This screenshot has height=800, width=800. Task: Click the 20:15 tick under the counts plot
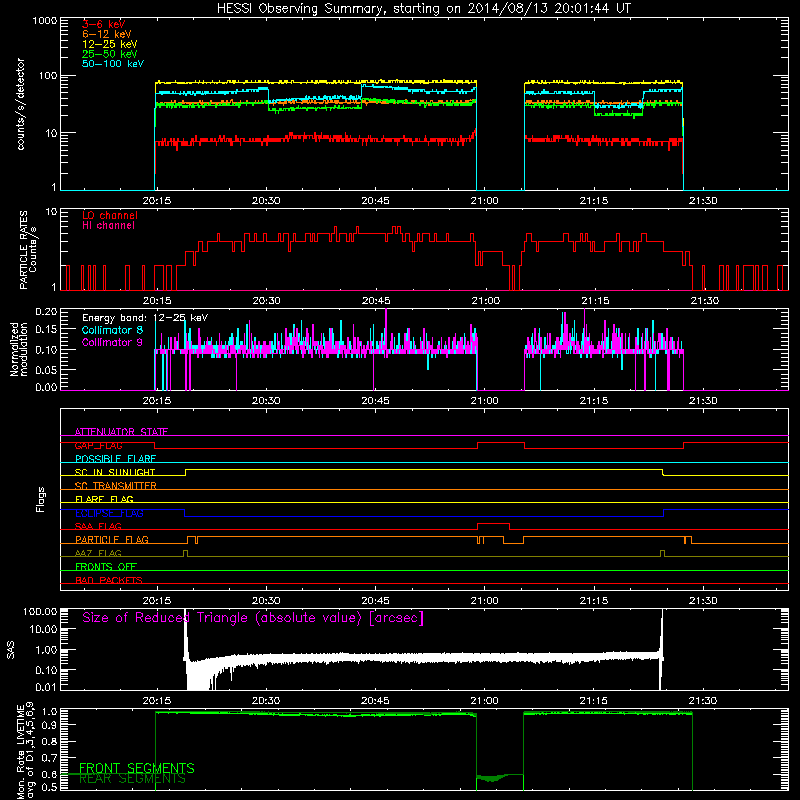click(157, 201)
